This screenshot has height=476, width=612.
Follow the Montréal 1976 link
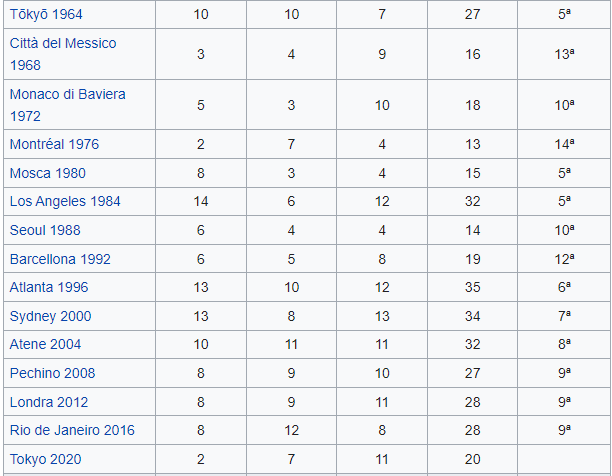[x=54, y=144]
